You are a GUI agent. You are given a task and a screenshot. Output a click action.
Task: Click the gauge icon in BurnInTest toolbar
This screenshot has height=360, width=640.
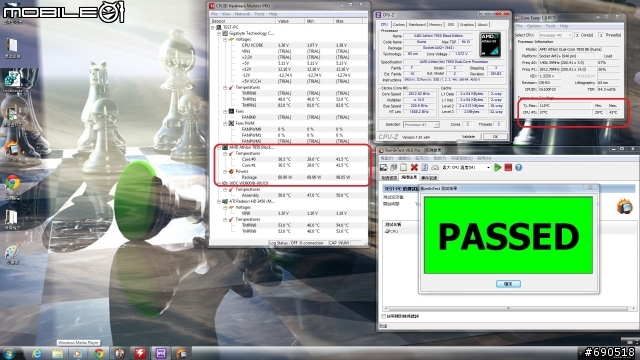[x=435, y=167]
